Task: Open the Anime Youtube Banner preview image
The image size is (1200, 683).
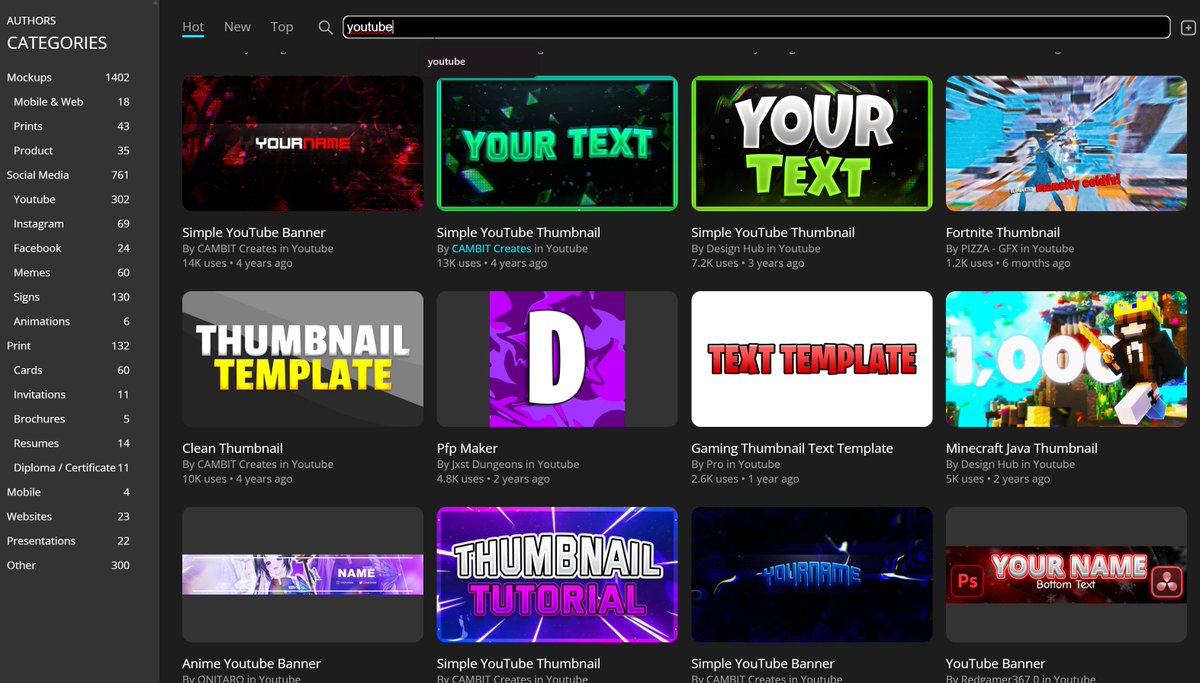Action: [x=303, y=575]
